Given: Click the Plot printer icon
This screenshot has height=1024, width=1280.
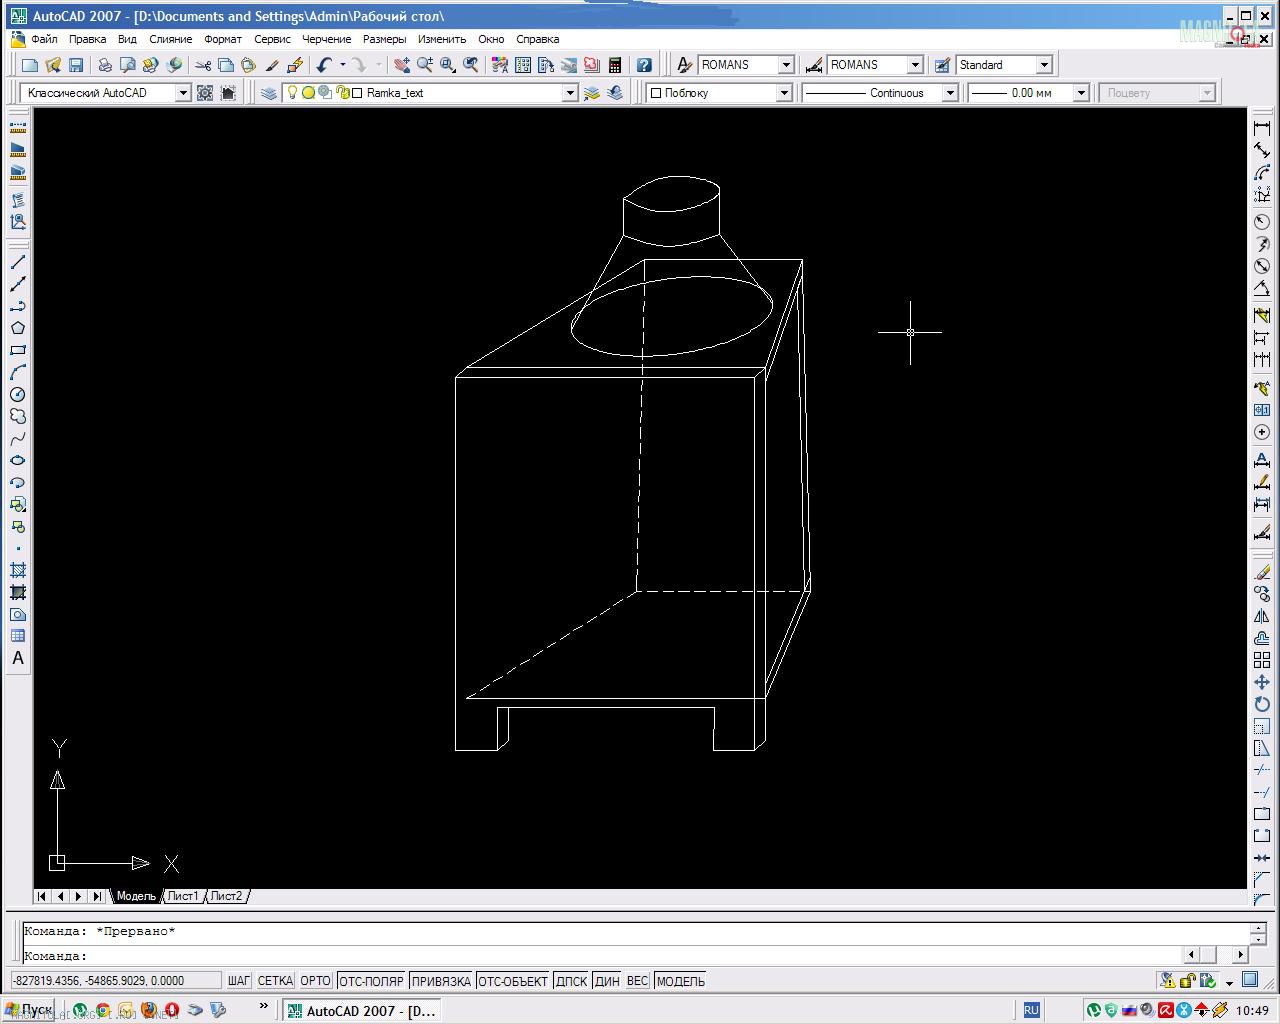Looking at the screenshot, I should point(105,65).
